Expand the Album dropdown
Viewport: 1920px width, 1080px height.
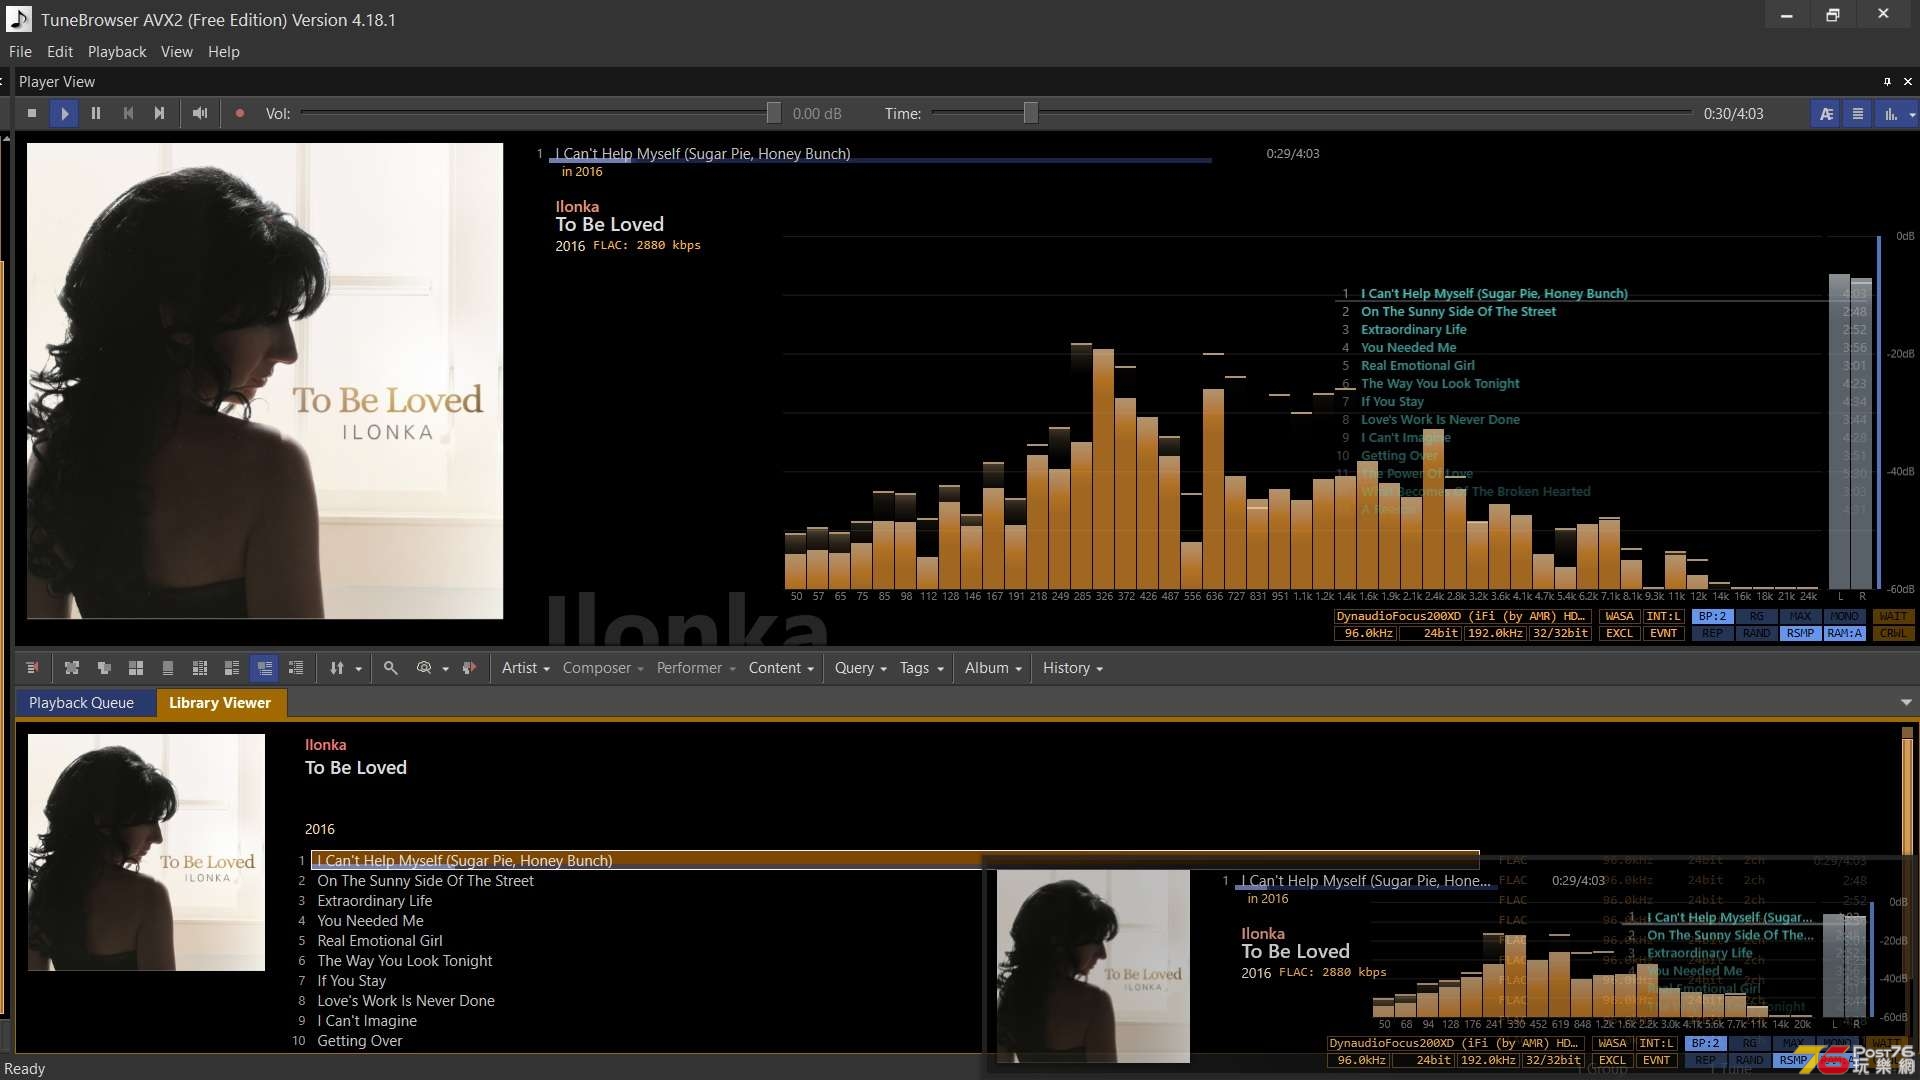[993, 668]
